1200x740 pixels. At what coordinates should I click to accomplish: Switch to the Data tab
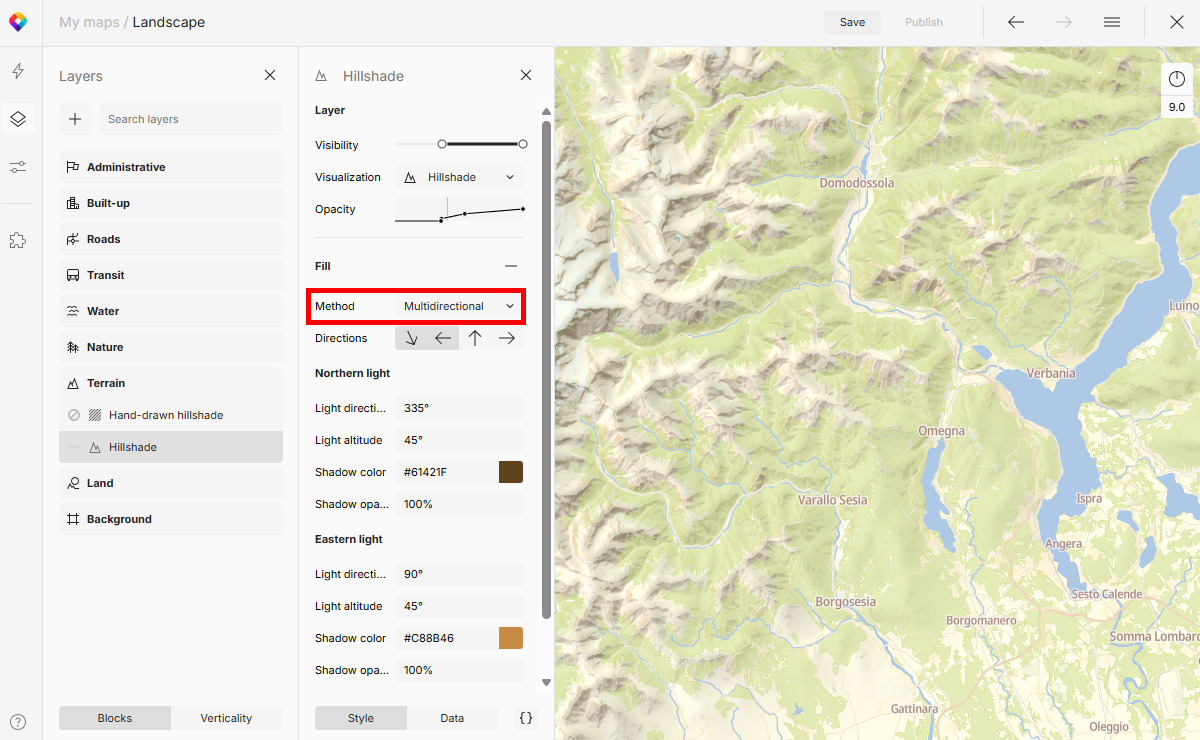tap(452, 717)
